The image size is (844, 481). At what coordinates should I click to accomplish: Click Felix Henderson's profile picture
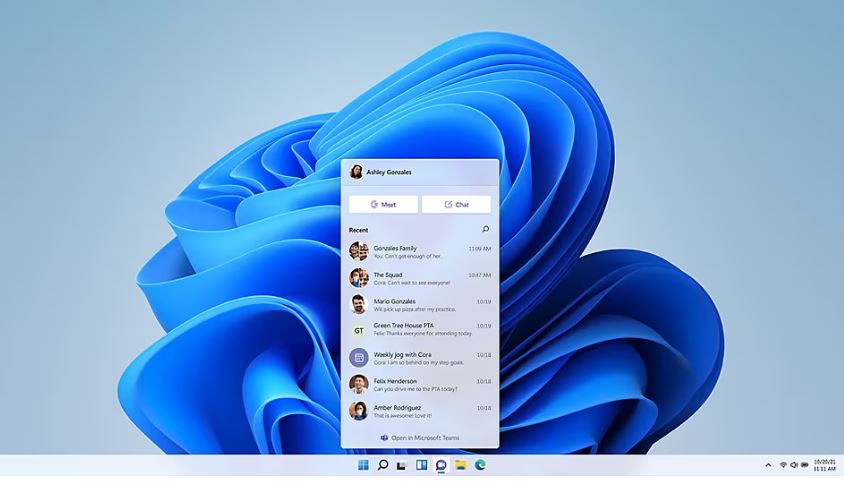[x=358, y=384]
